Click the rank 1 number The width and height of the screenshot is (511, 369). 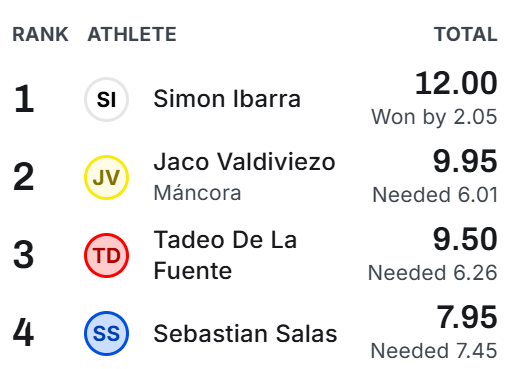coord(24,99)
